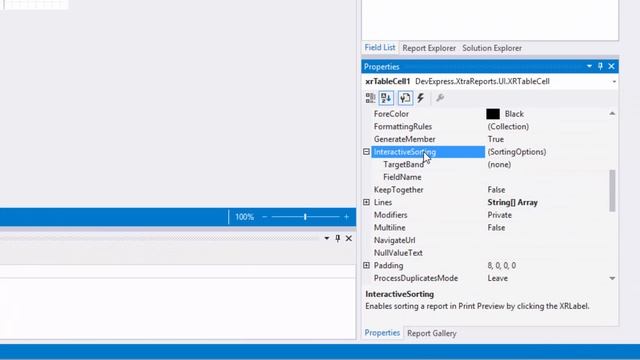Select the TargetBand property row

490,164
